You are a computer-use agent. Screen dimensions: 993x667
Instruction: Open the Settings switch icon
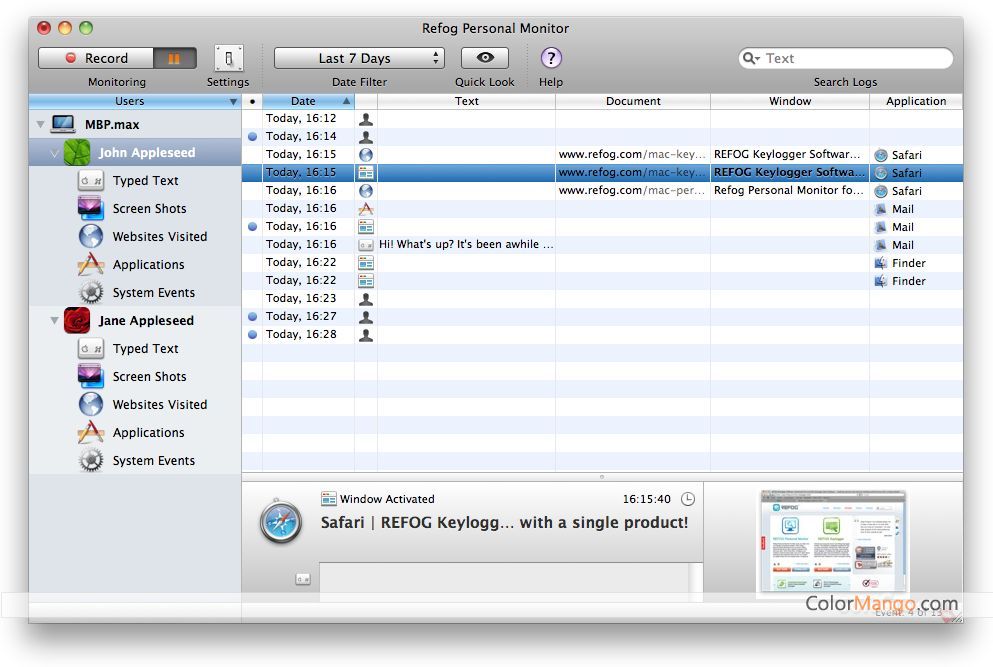point(228,58)
